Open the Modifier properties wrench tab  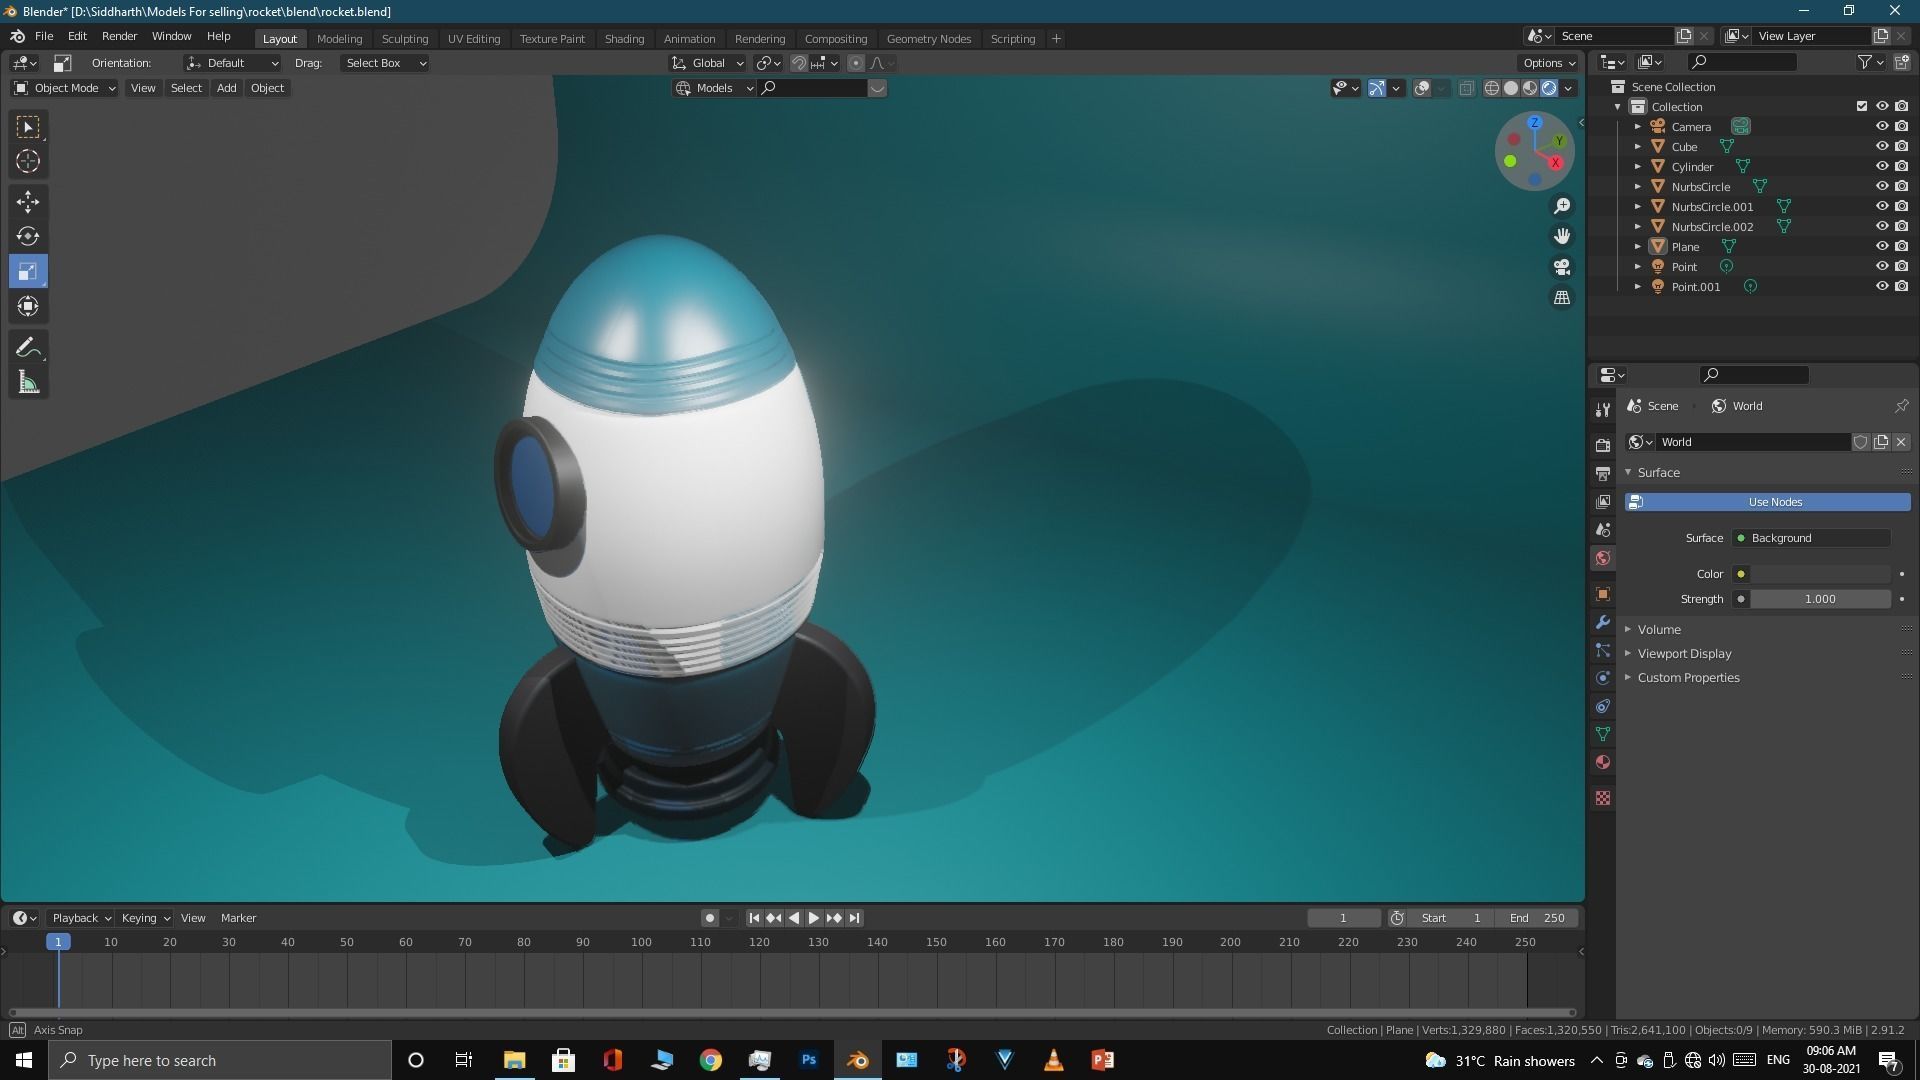click(1603, 622)
